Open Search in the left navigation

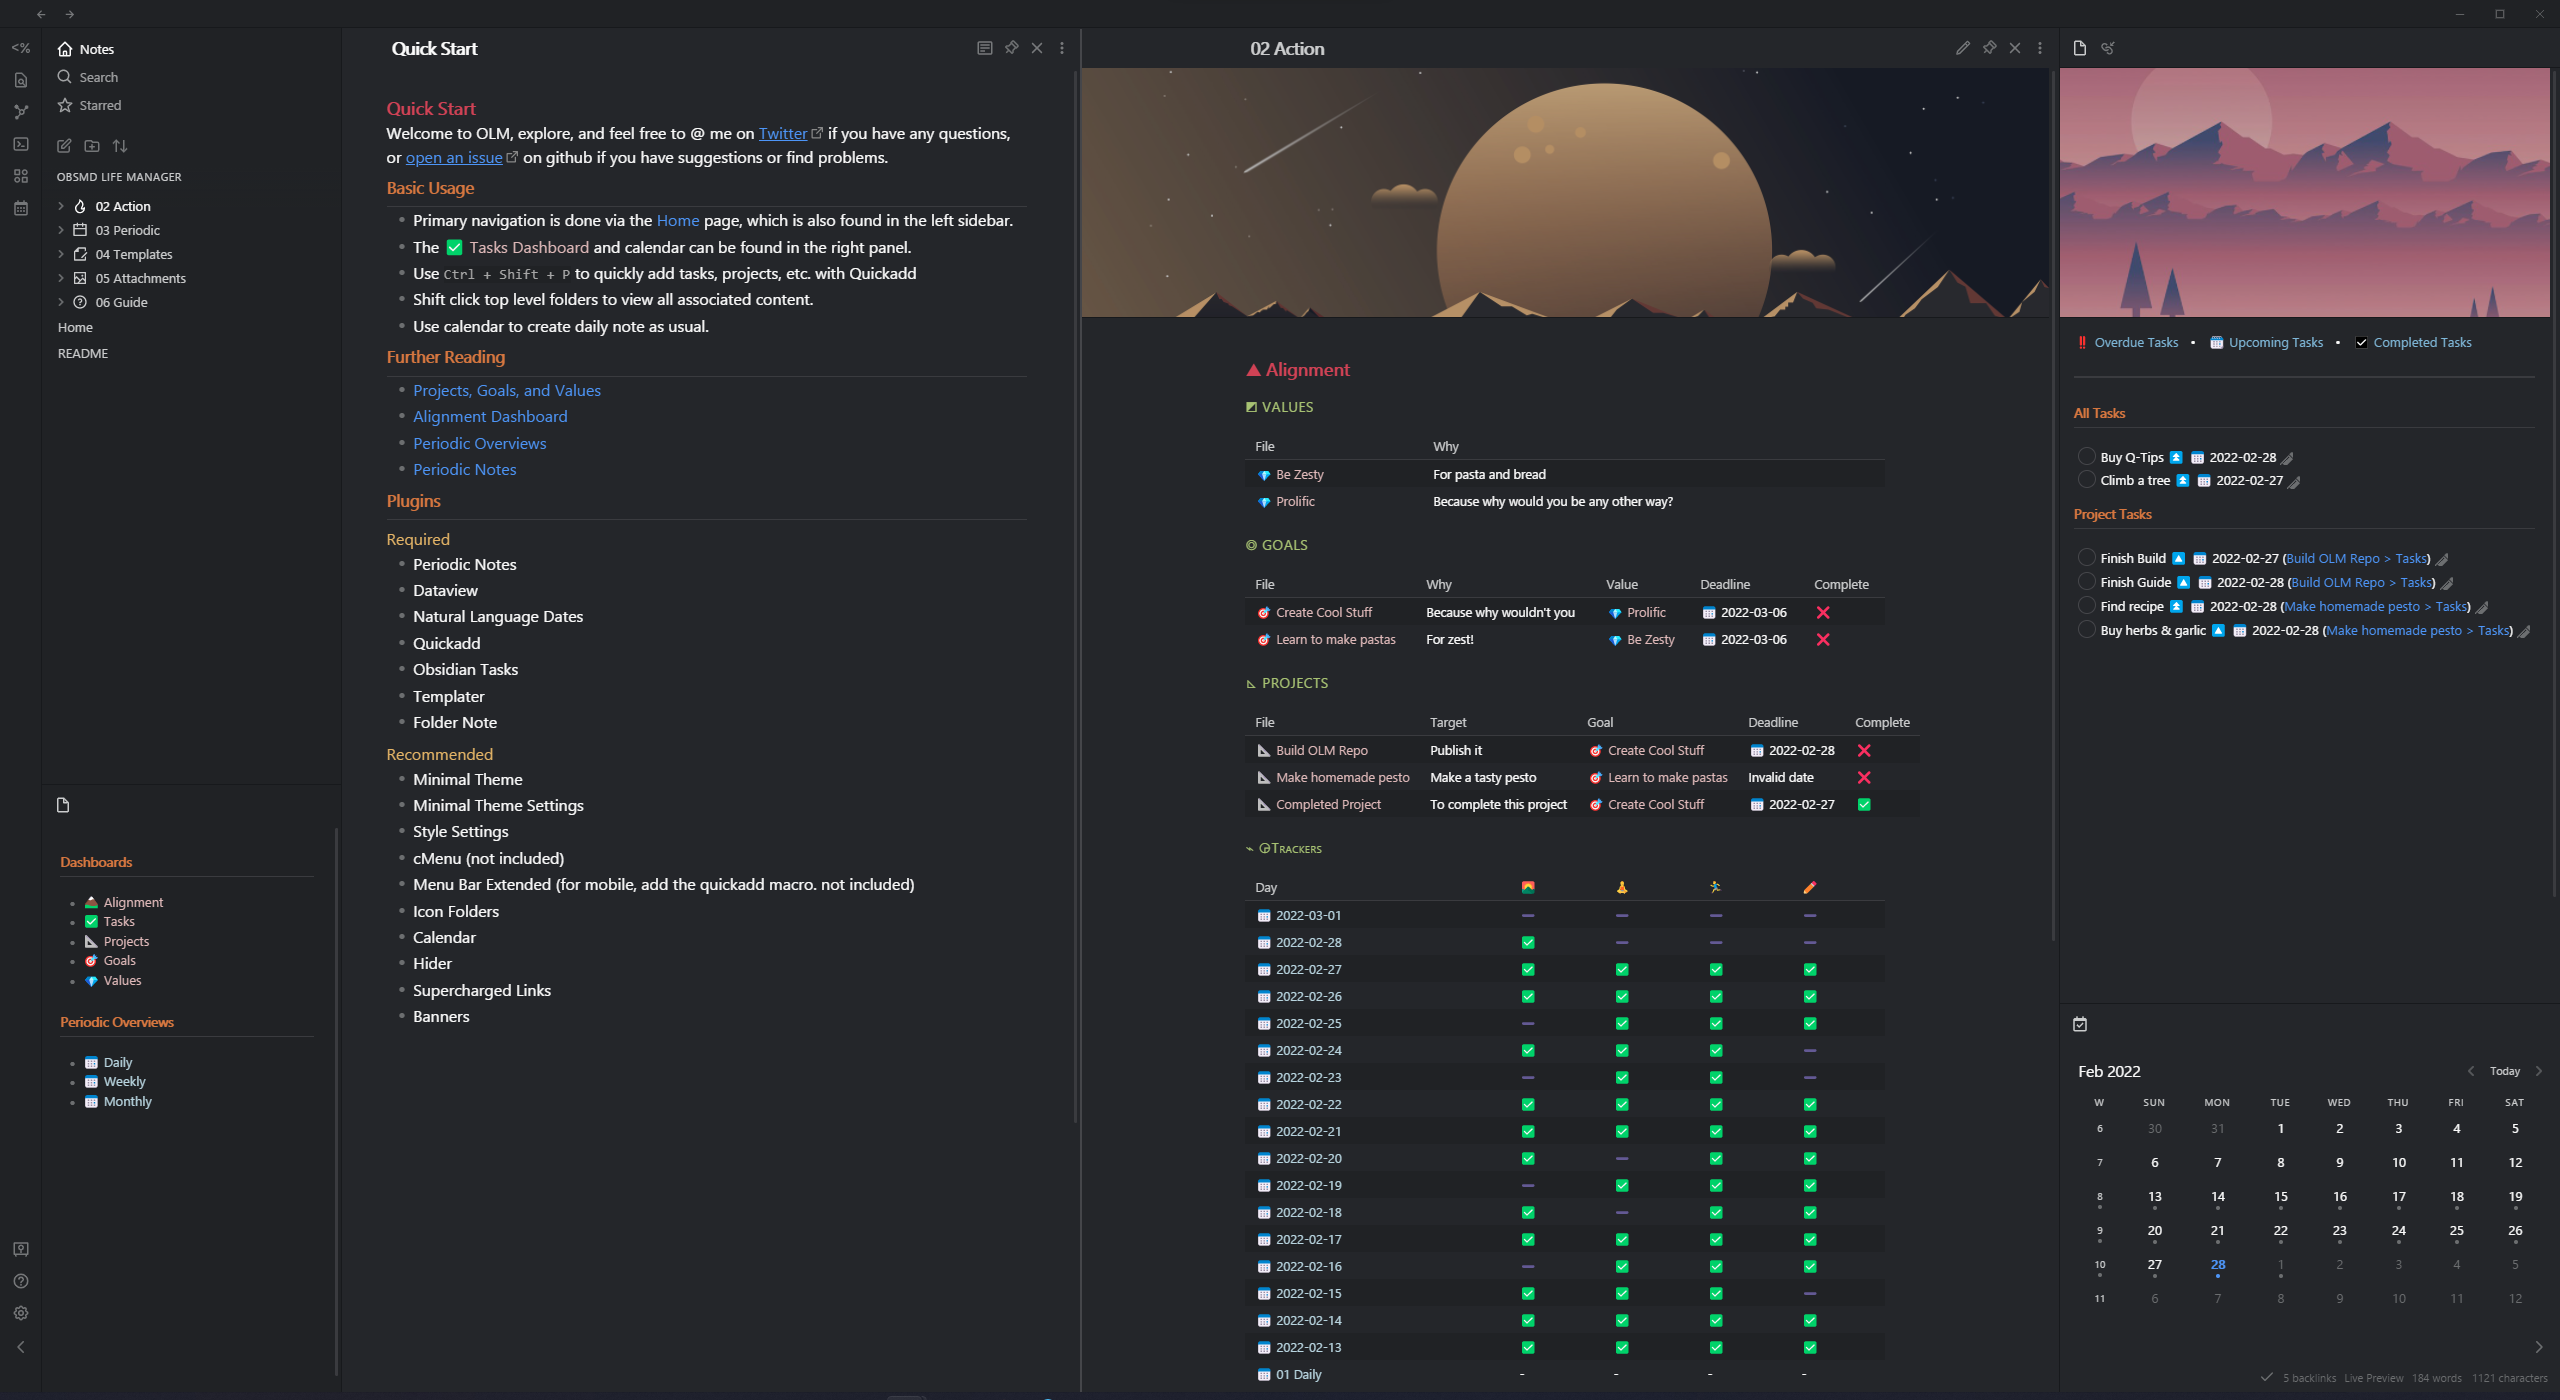click(x=88, y=77)
